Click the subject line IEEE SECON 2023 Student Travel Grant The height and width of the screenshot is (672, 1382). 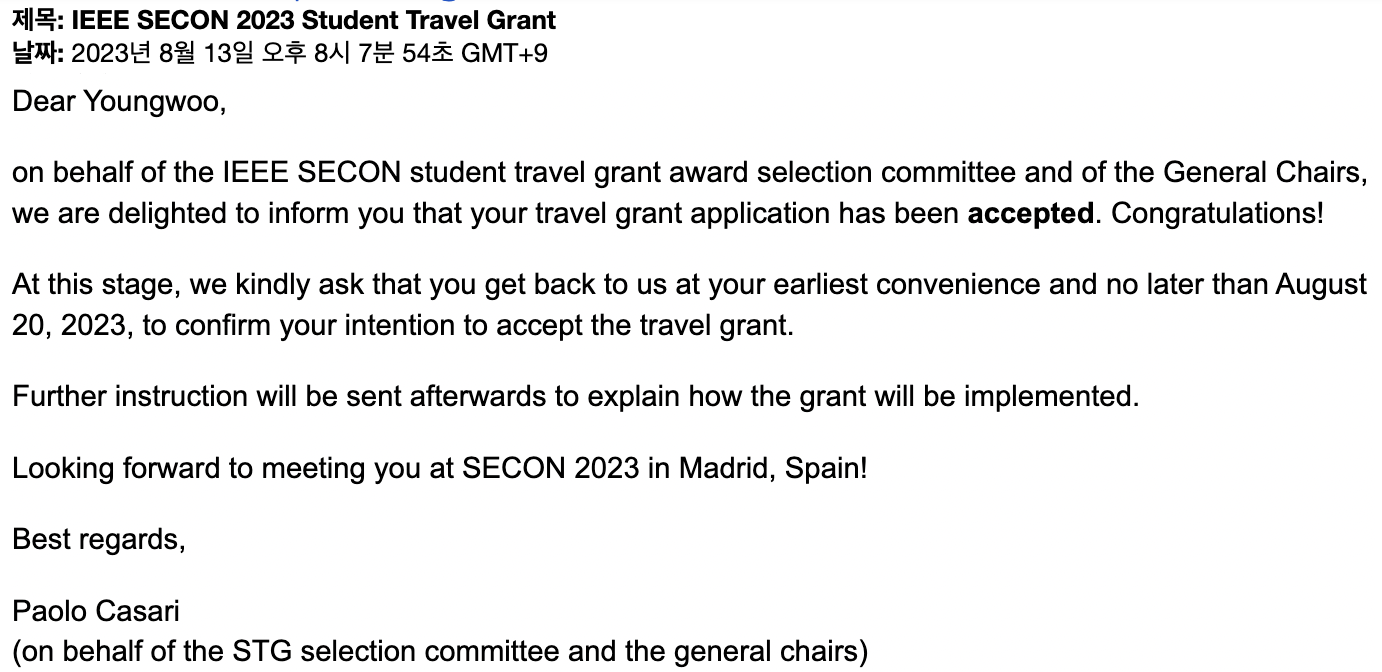tap(314, 20)
